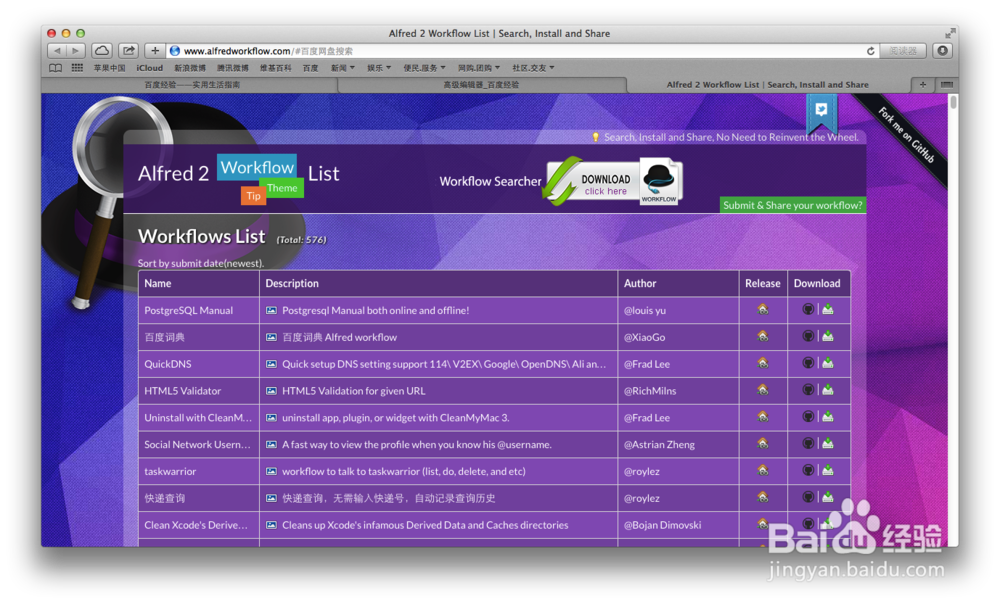This screenshot has width=1000, height=604.
Task: Toggle Safari full screen arrows icon
Action: coord(950,33)
